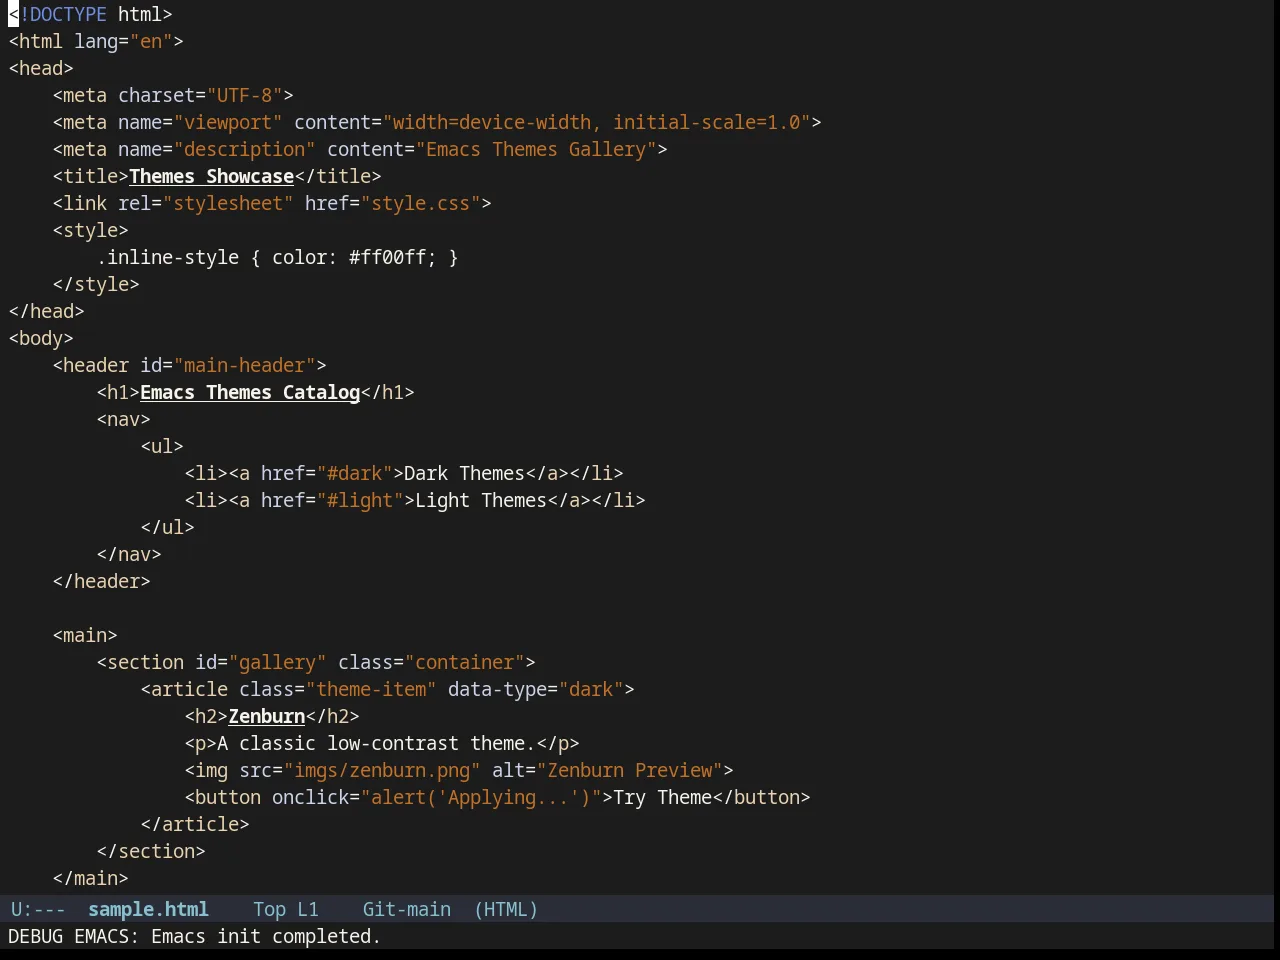Click the closing </head> tag
The width and height of the screenshot is (1280, 960).
[46, 311]
